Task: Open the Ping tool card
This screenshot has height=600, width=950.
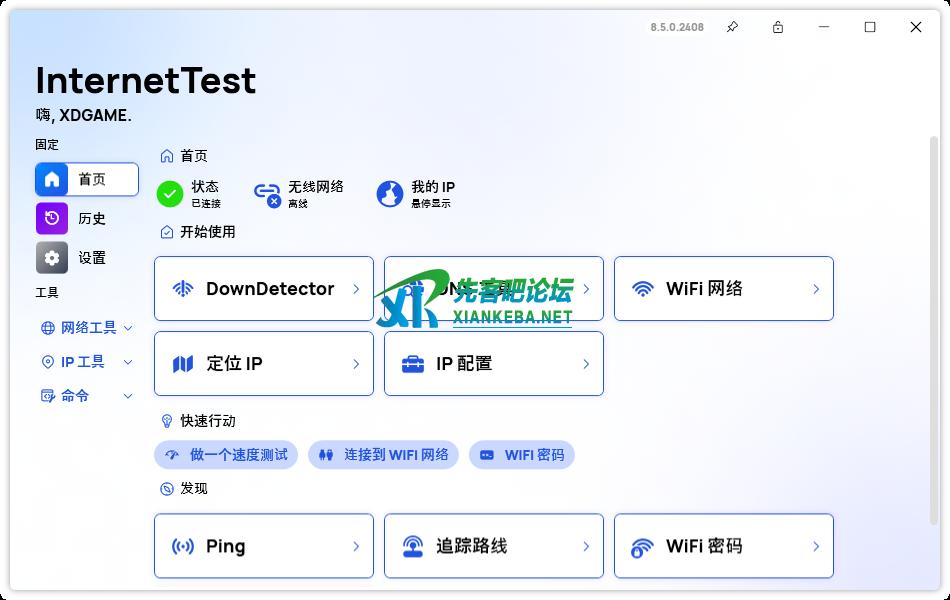Action: [x=264, y=546]
